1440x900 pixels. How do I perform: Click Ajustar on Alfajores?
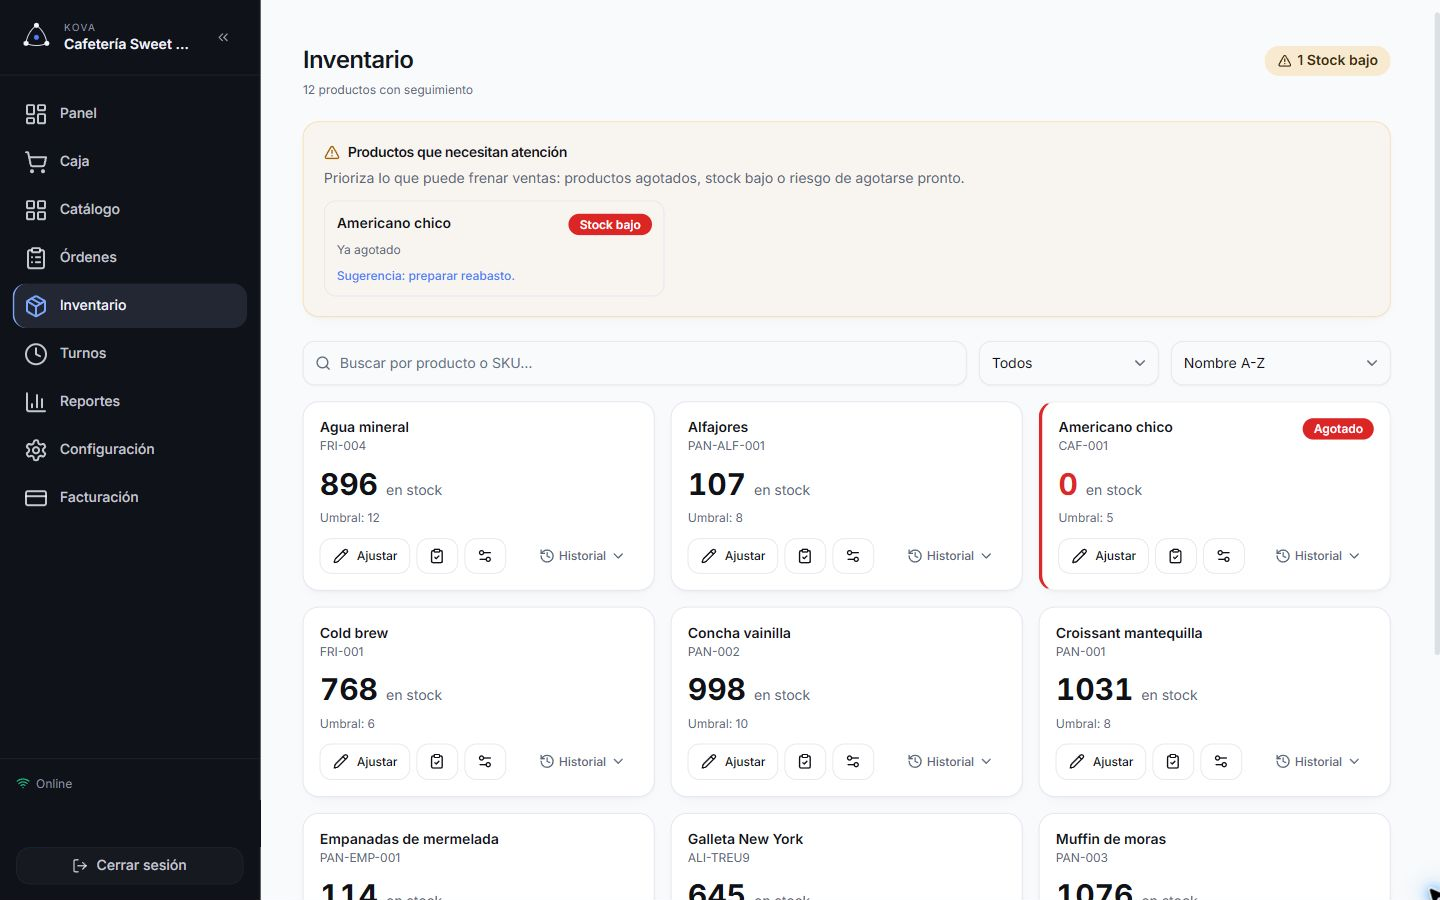coord(733,556)
